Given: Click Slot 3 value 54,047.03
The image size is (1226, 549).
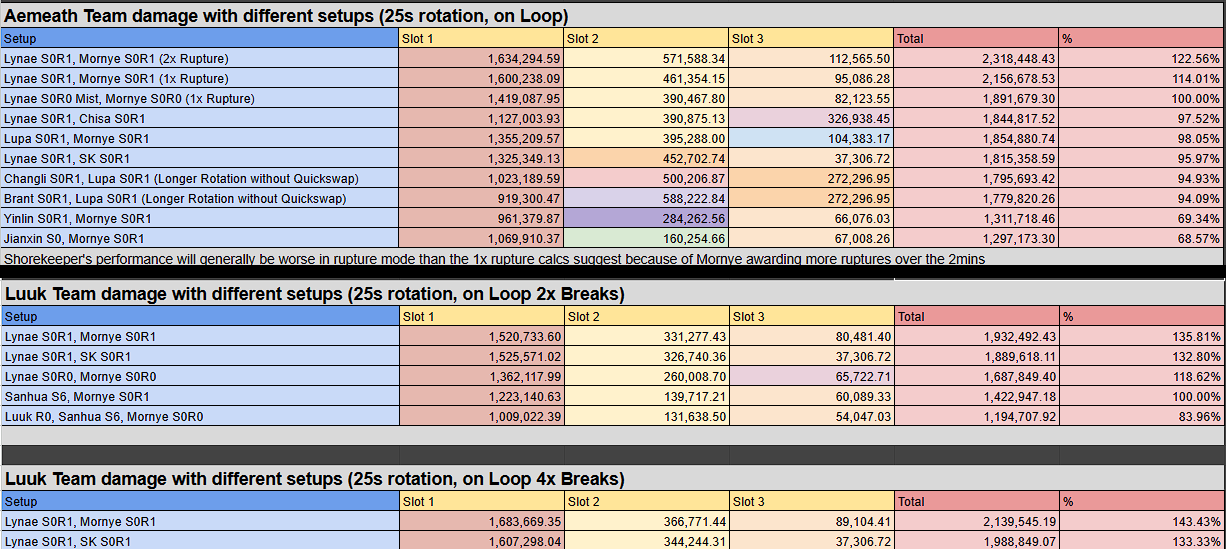Looking at the screenshot, I should [811, 417].
